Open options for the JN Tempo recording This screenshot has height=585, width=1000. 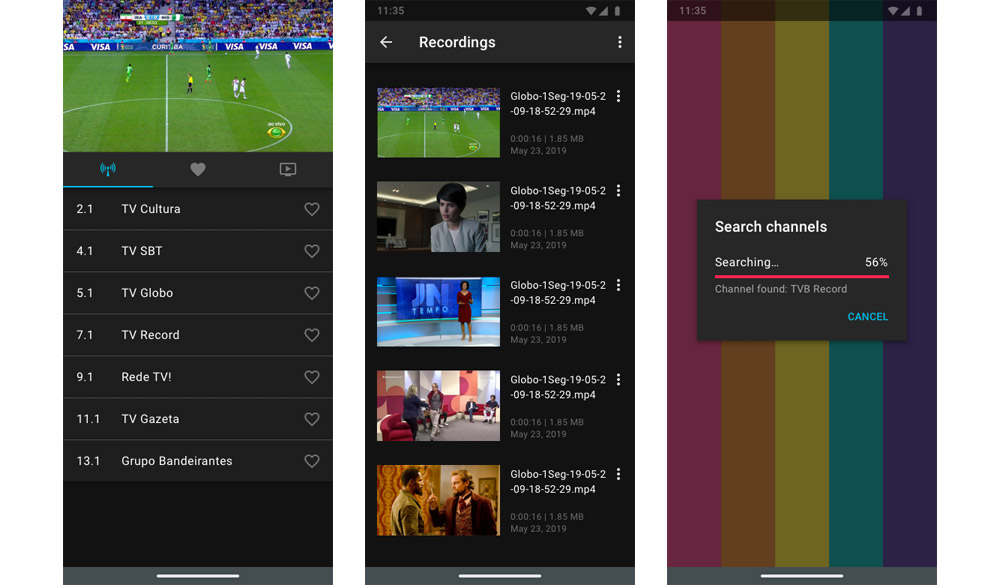pyautogui.click(x=618, y=285)
